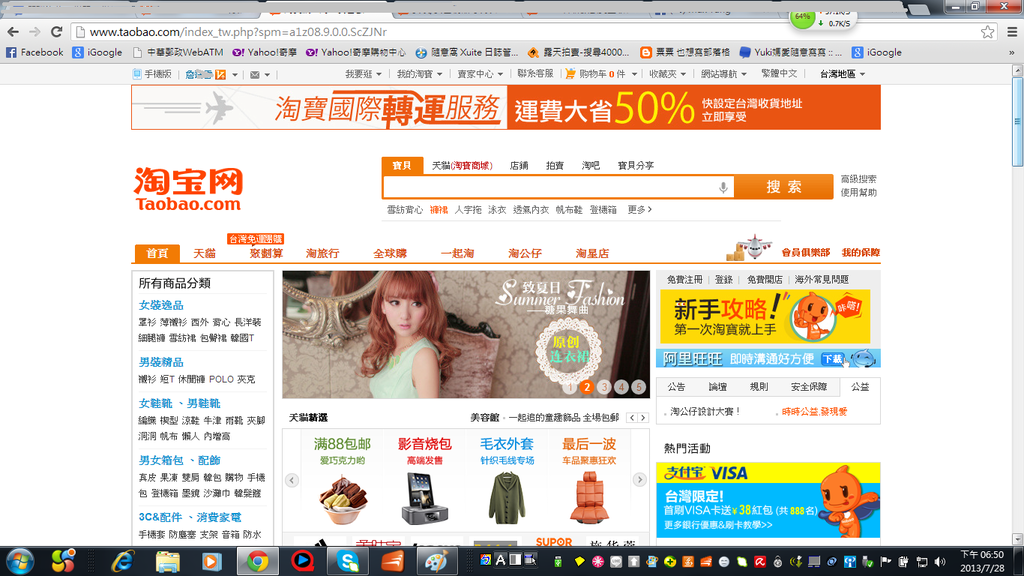The image size is (1024, 576).
Task: Open the 满88包邮 chocolate promo
Action: click(x=342, y=480)
